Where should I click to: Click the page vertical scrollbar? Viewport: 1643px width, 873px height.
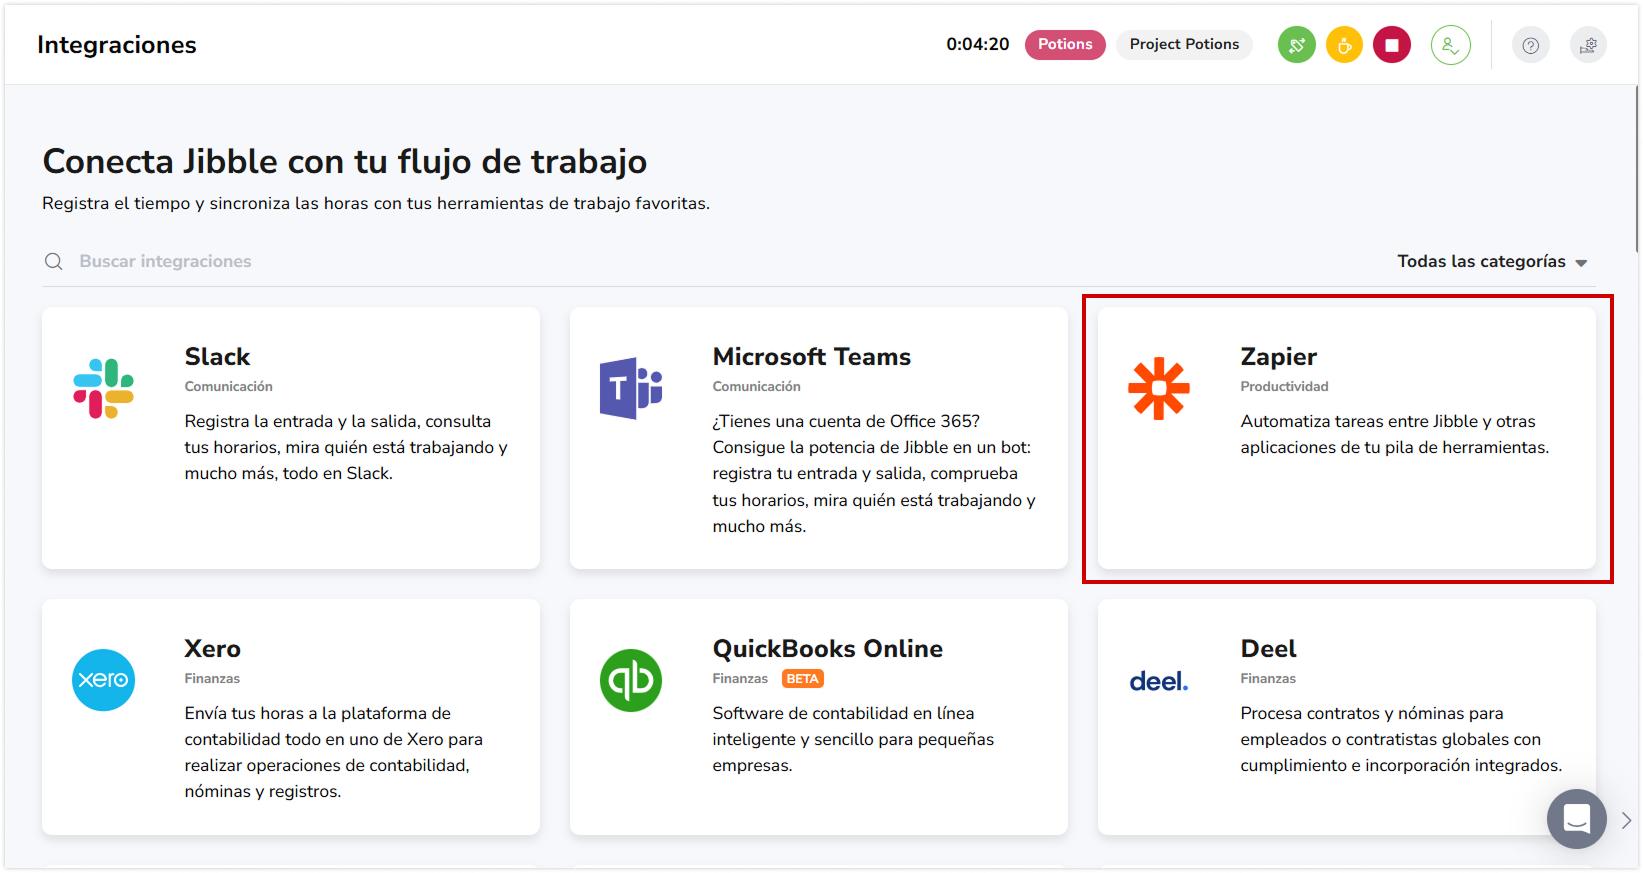pos(1637,170)
